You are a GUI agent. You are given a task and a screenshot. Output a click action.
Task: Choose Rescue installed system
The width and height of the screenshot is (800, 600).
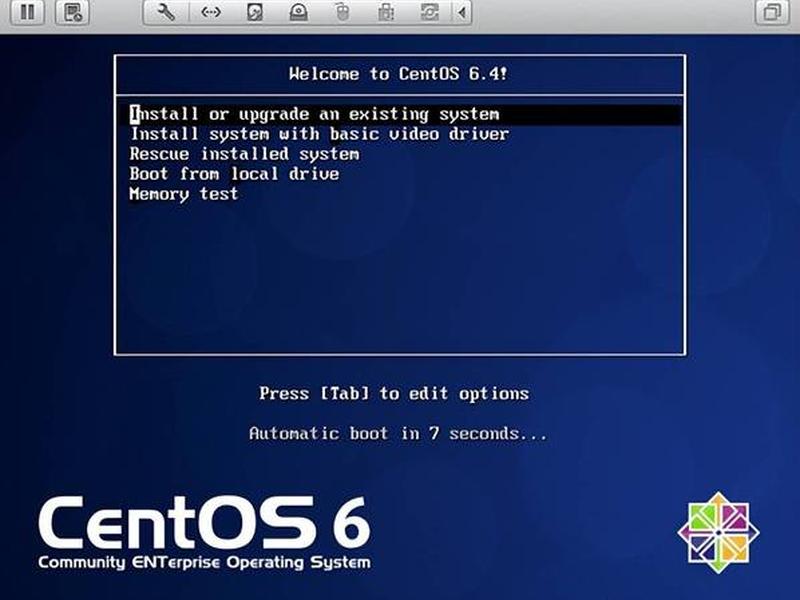point(244,154)
